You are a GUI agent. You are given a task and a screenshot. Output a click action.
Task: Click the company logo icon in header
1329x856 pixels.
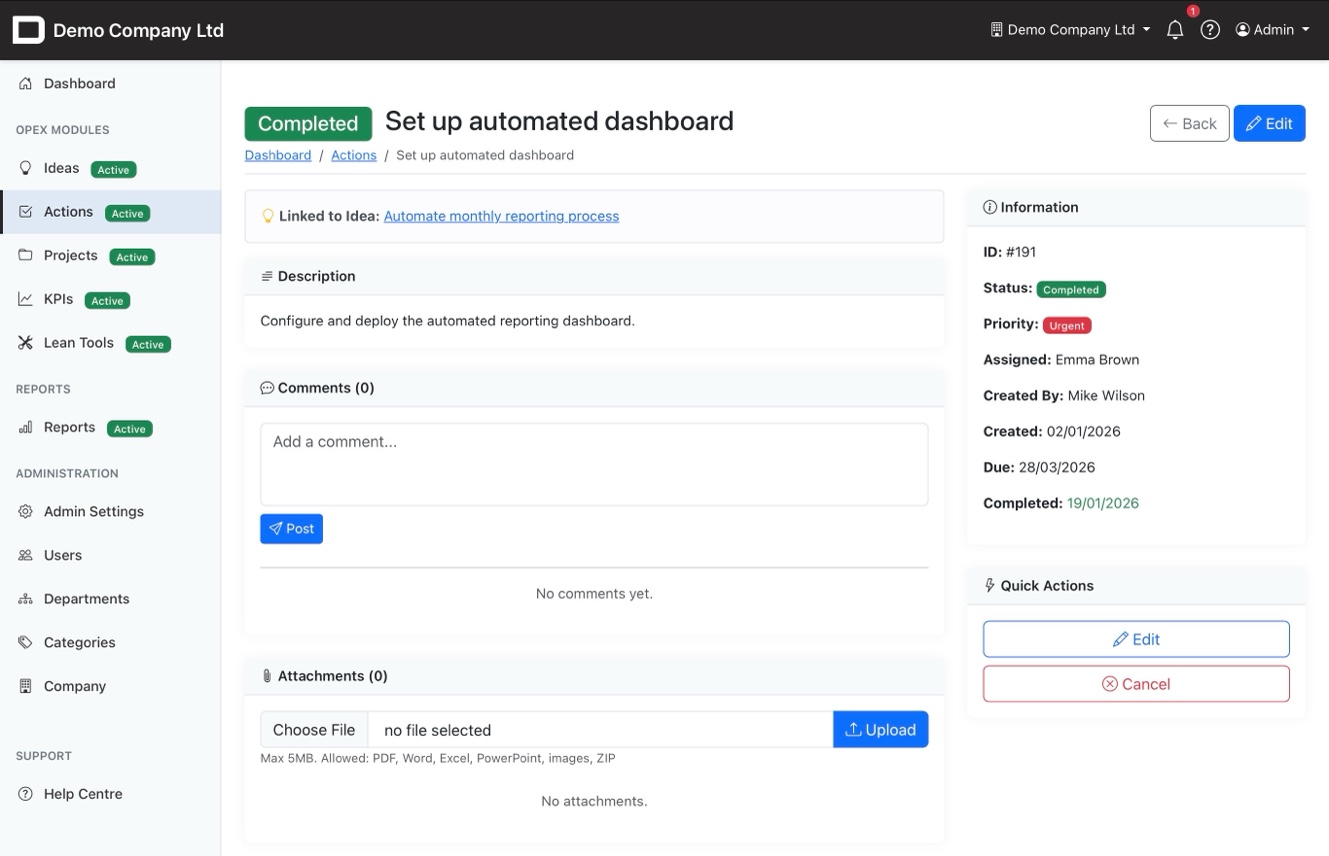point(28,30)
